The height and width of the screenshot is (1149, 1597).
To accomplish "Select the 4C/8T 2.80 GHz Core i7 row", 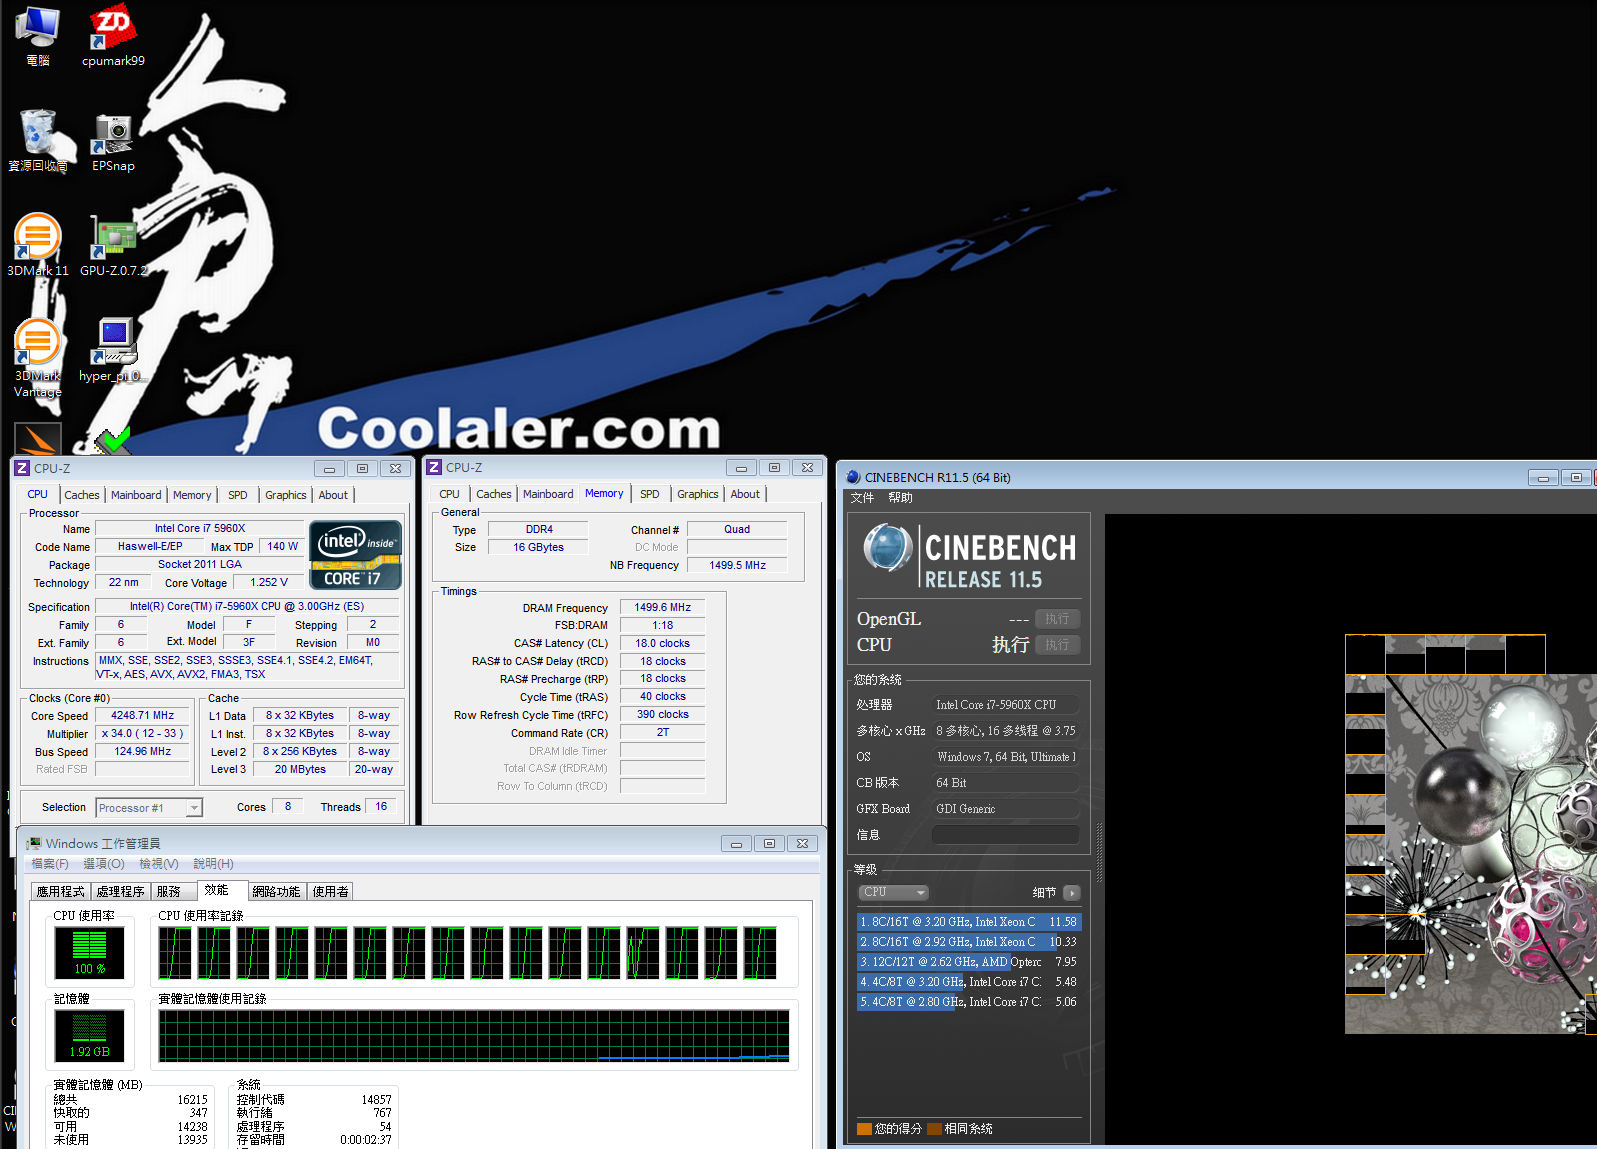I will point(968,1002).
